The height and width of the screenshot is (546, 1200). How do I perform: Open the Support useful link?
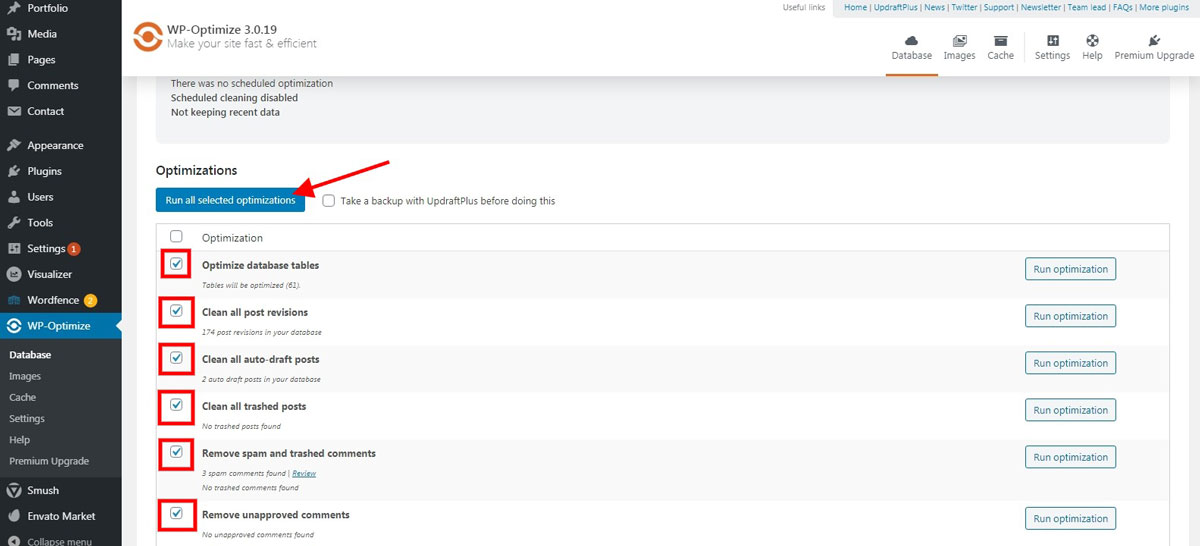point(999,7)
